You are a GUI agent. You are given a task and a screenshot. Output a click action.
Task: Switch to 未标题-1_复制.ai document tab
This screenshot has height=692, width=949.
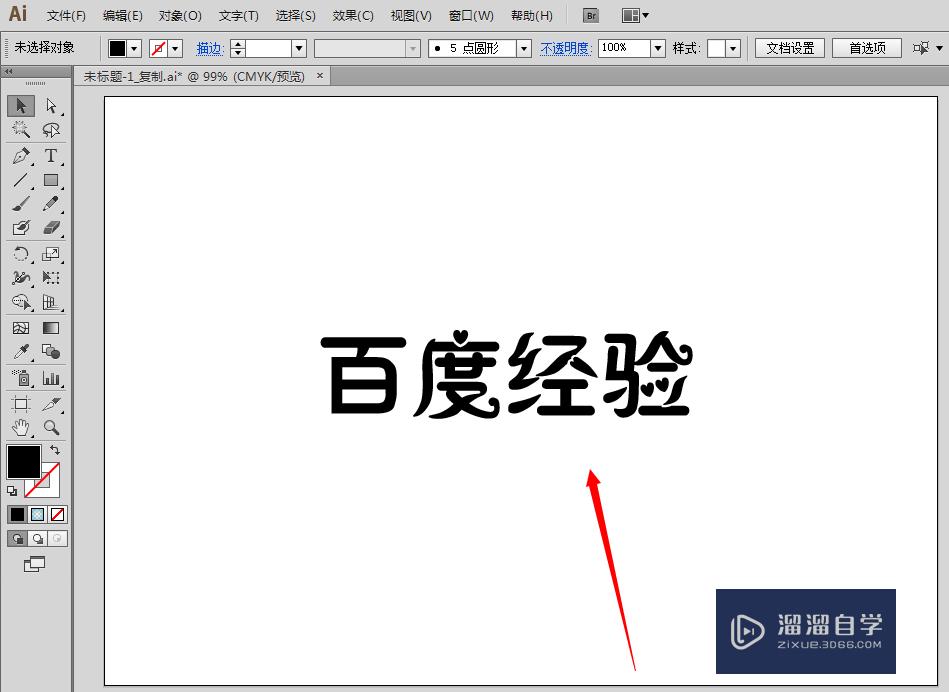[x=194, y=77]
